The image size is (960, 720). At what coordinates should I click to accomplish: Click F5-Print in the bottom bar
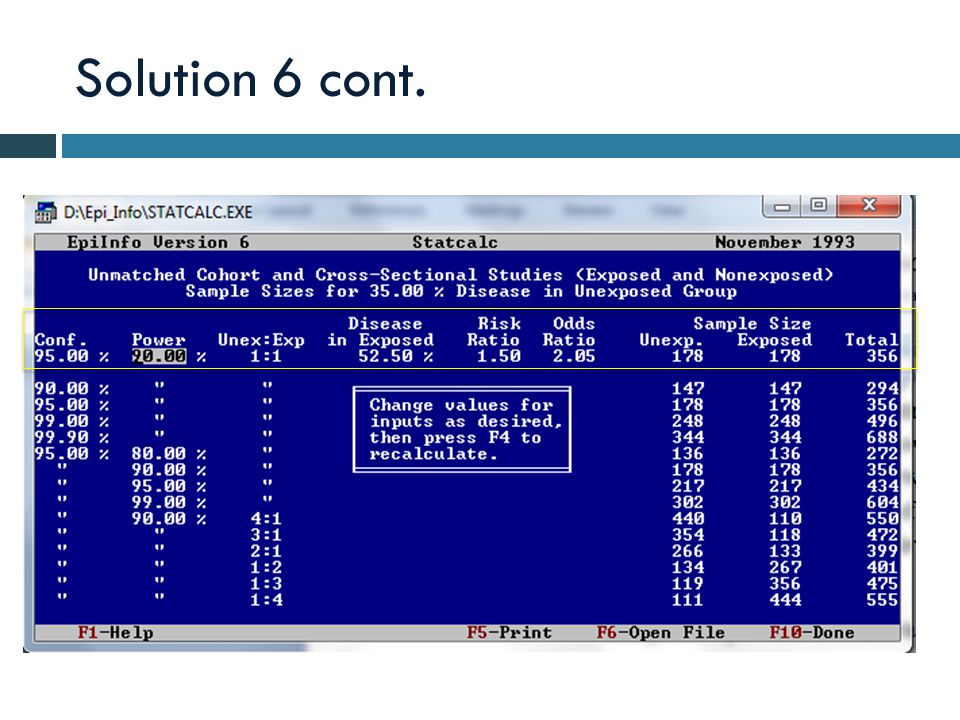coord(509,632)
